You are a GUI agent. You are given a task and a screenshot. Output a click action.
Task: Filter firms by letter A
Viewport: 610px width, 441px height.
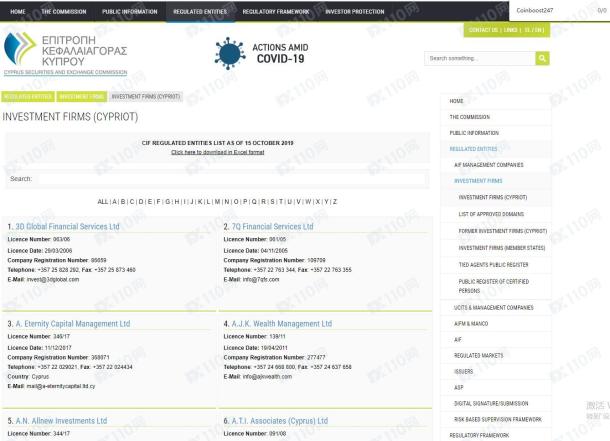pos(114,201)
